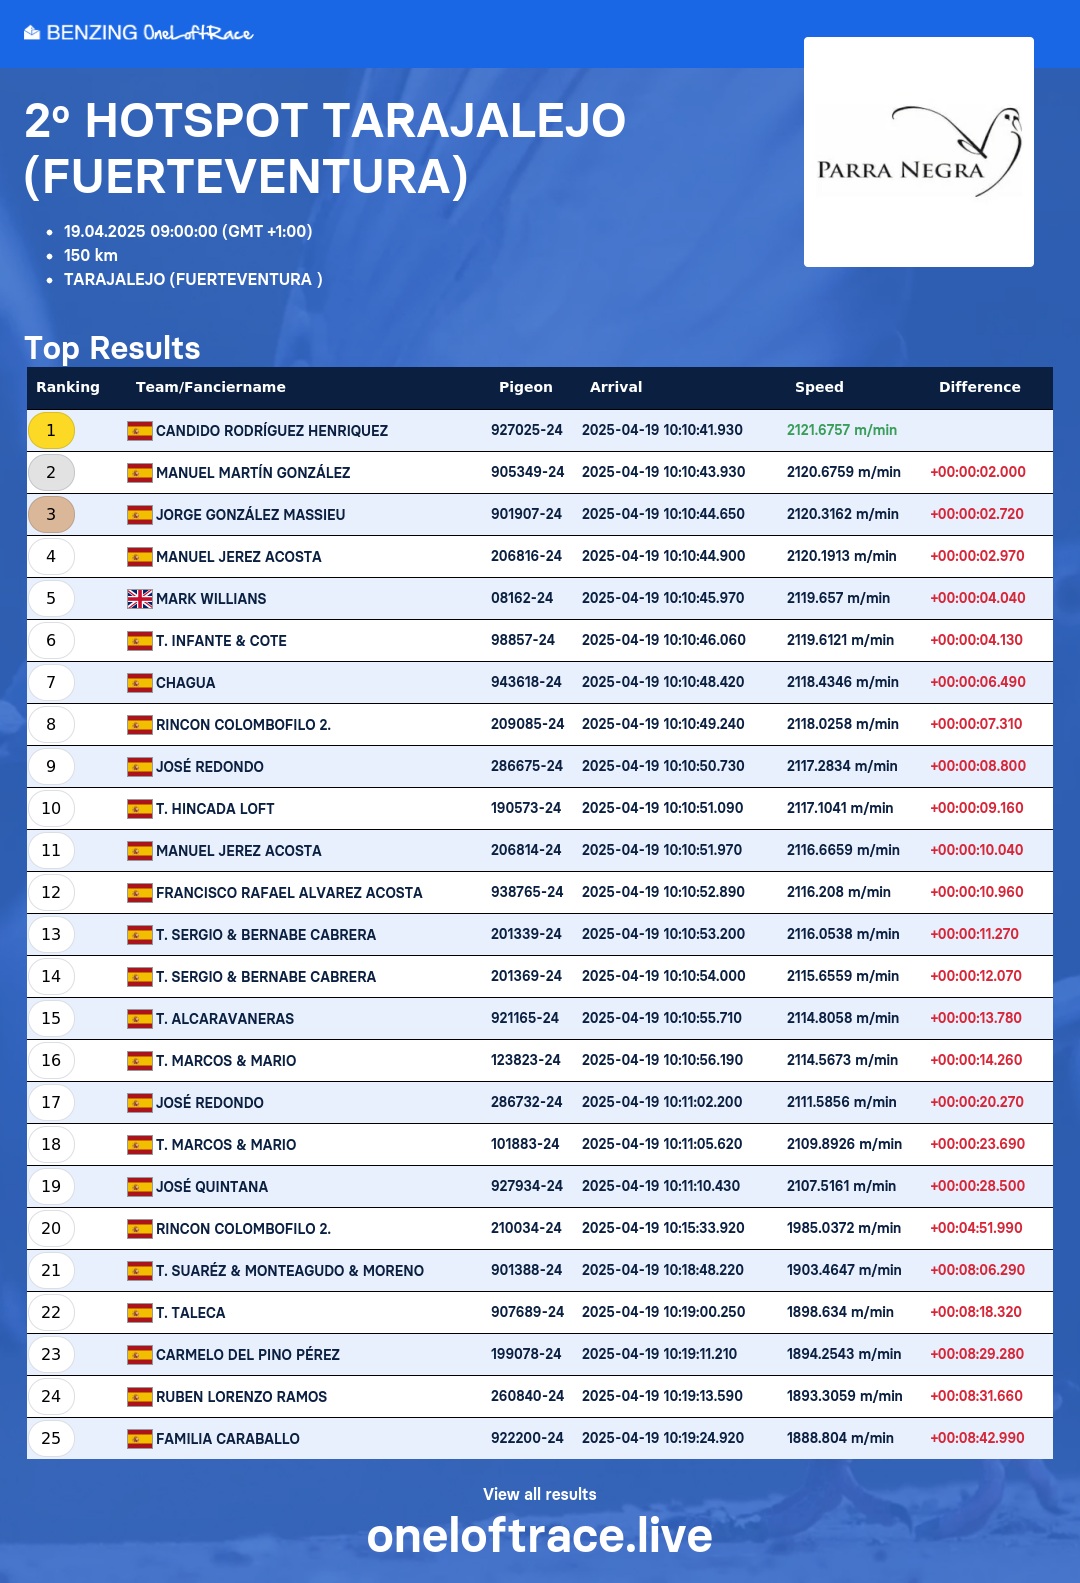This screenshot has width=1080, height=1583.
Task: Click the flag beside T. Taleca
Action: coord(140,1313)
